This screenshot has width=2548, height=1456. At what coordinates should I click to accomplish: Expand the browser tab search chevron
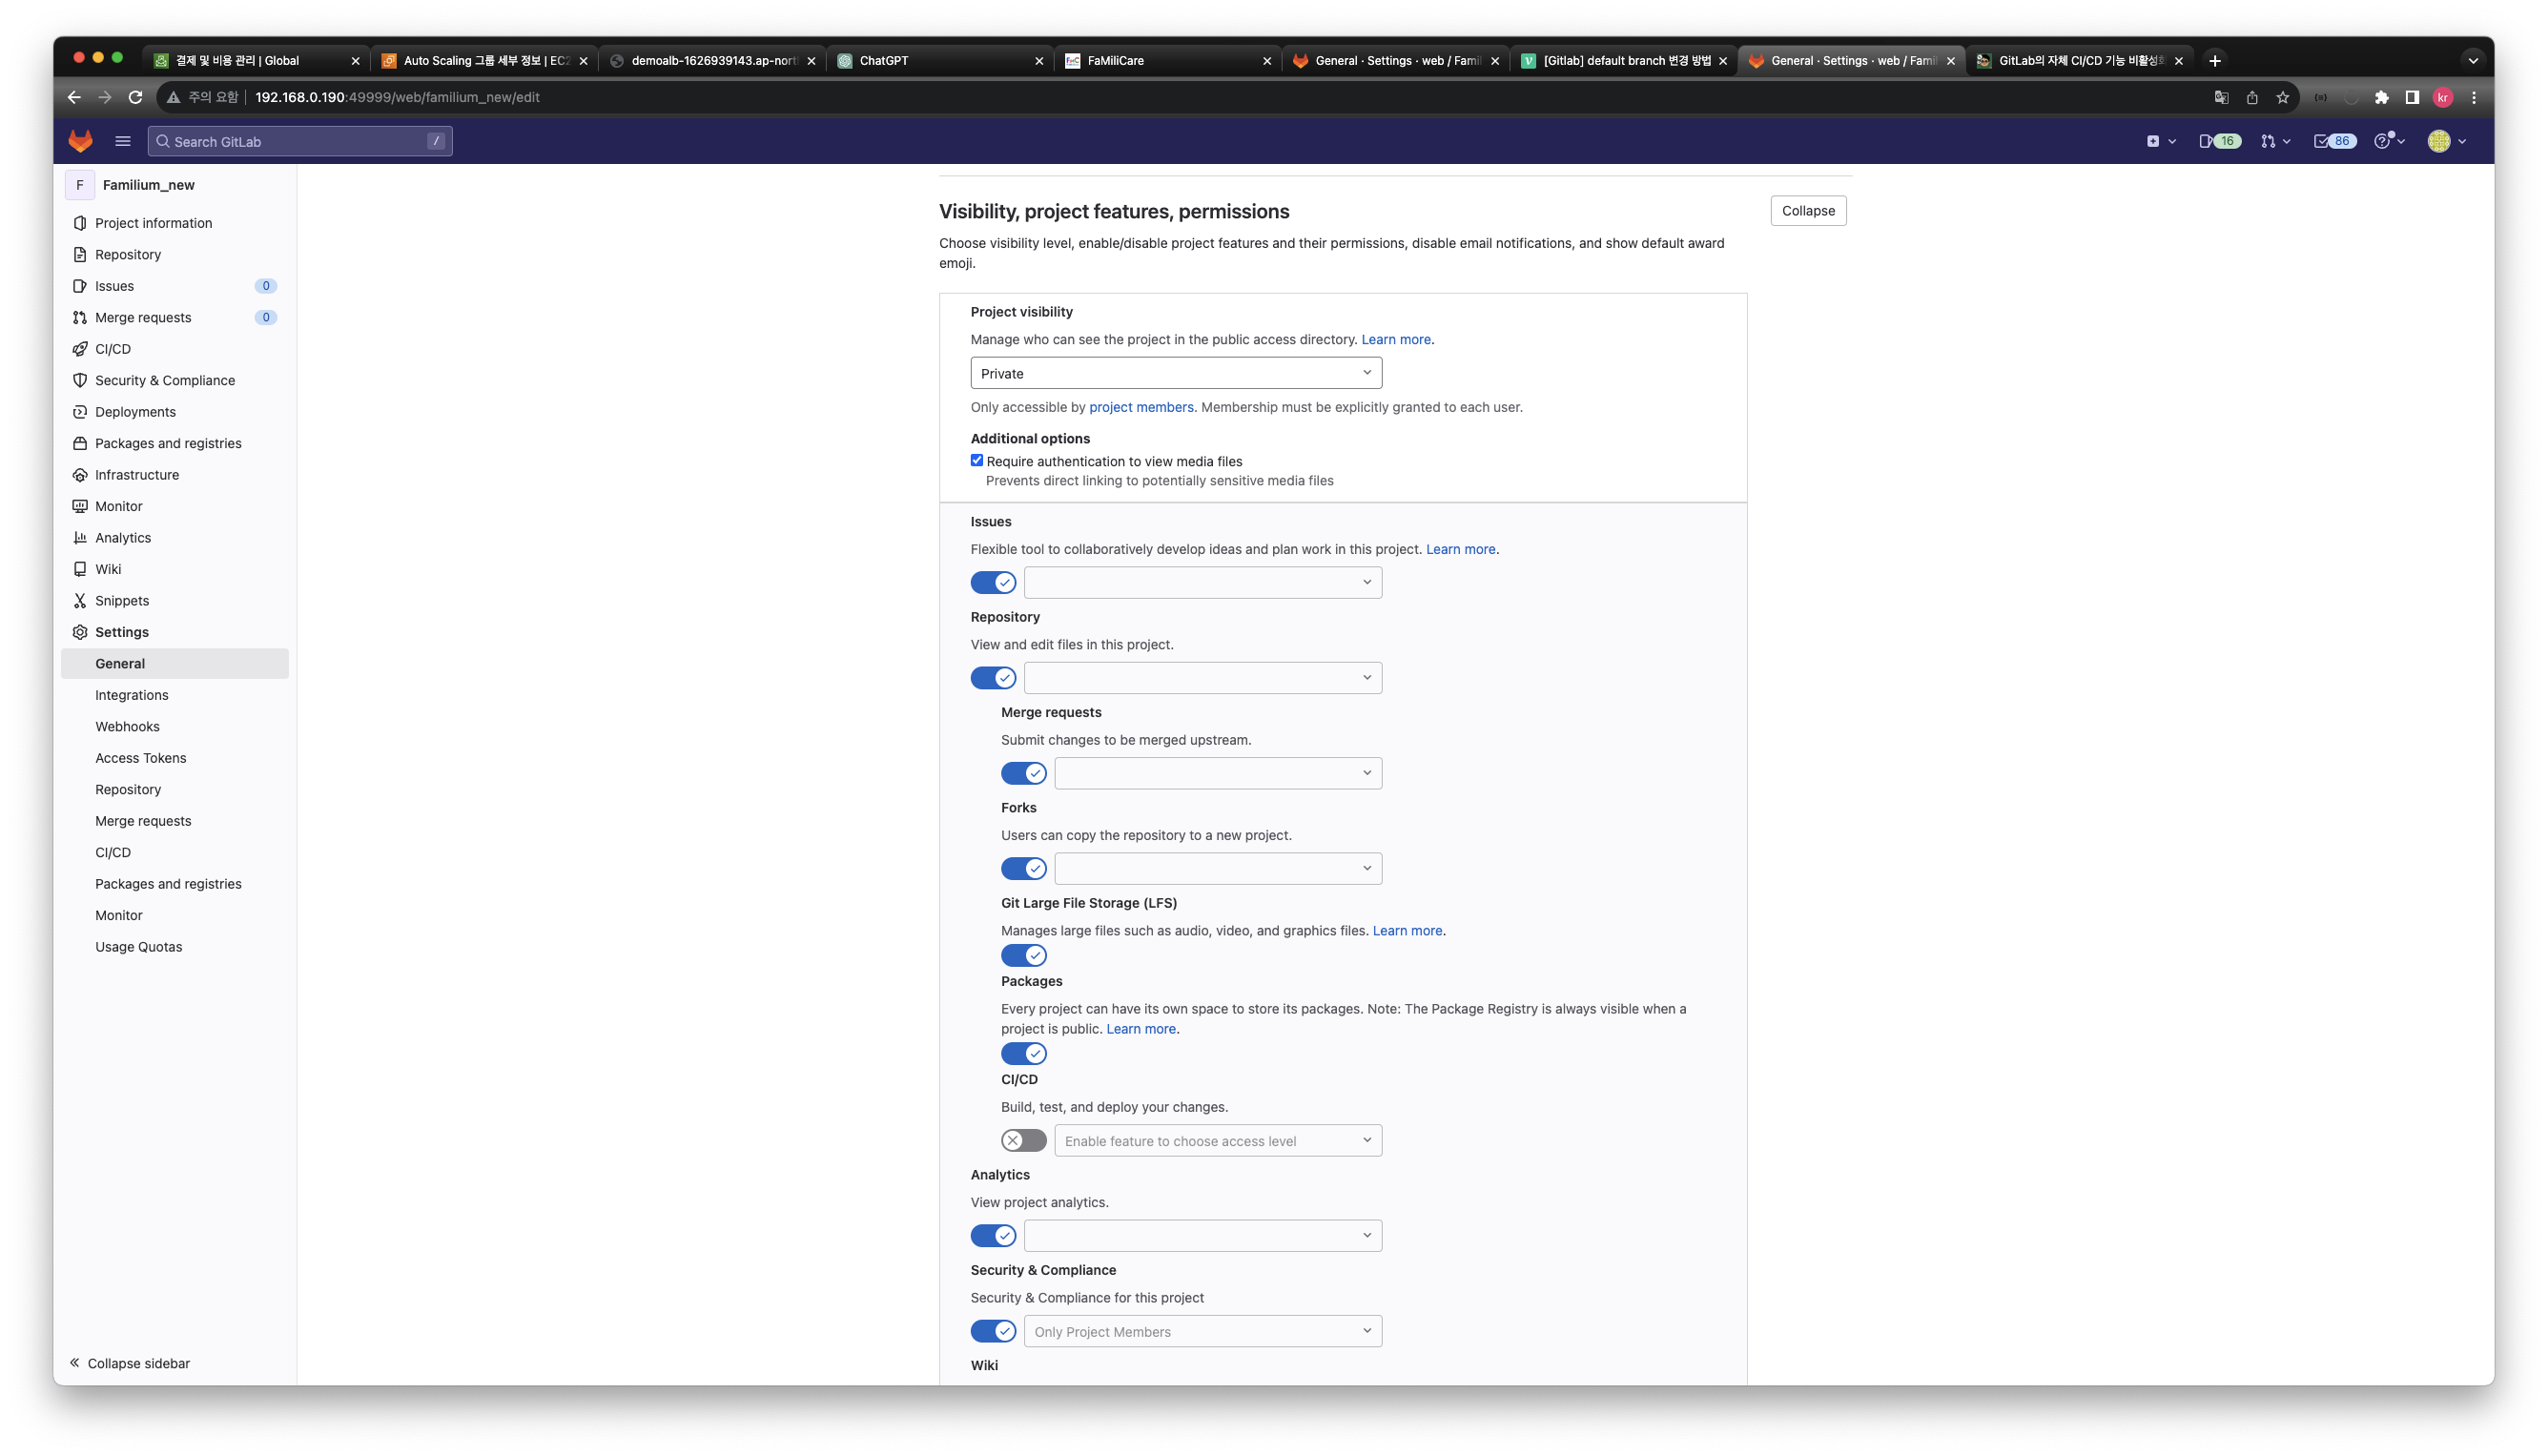(2473, 60)
